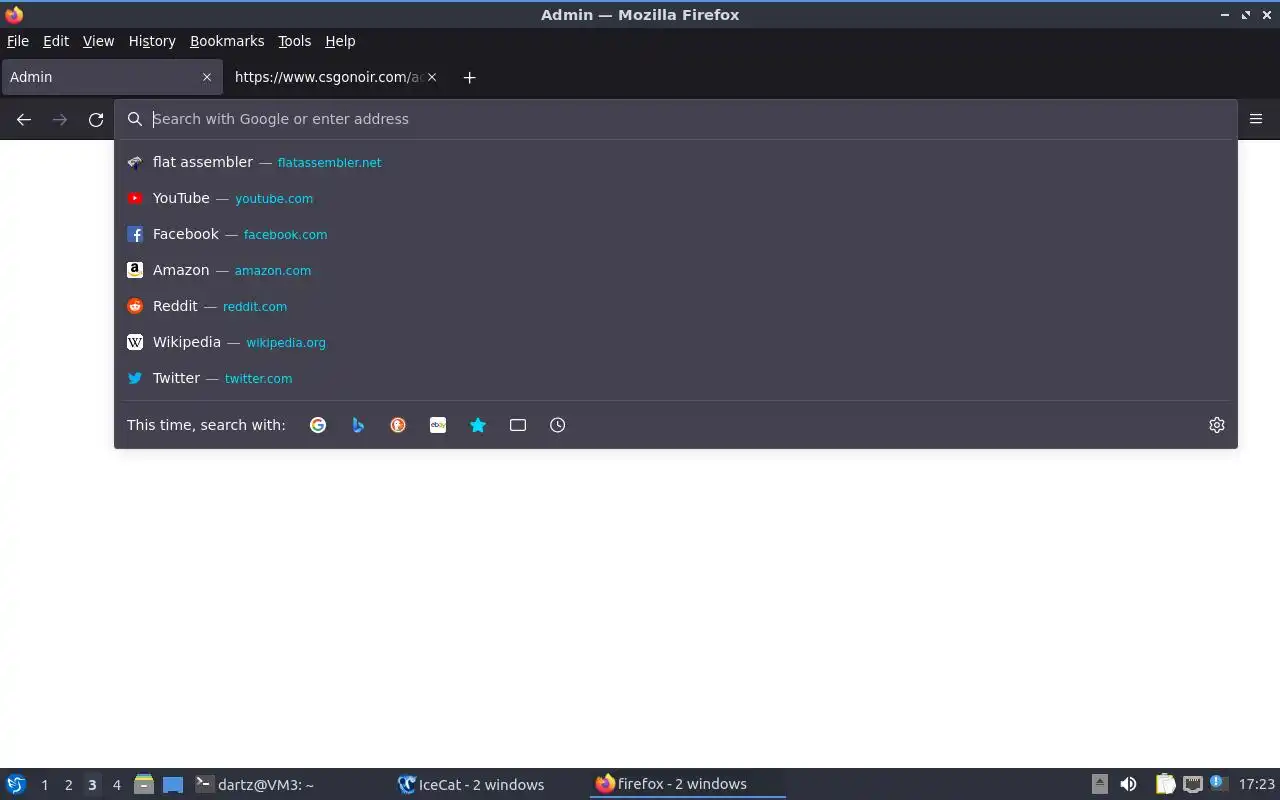
Task: Search in history using clock icon
Action: click(558, 425)
